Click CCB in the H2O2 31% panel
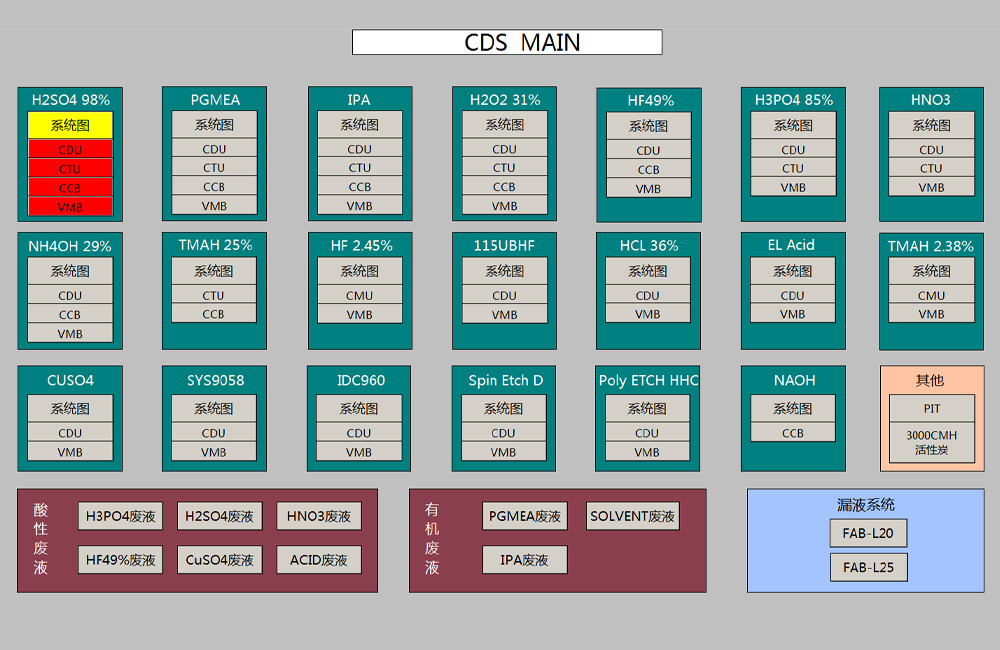 [504, 188]
